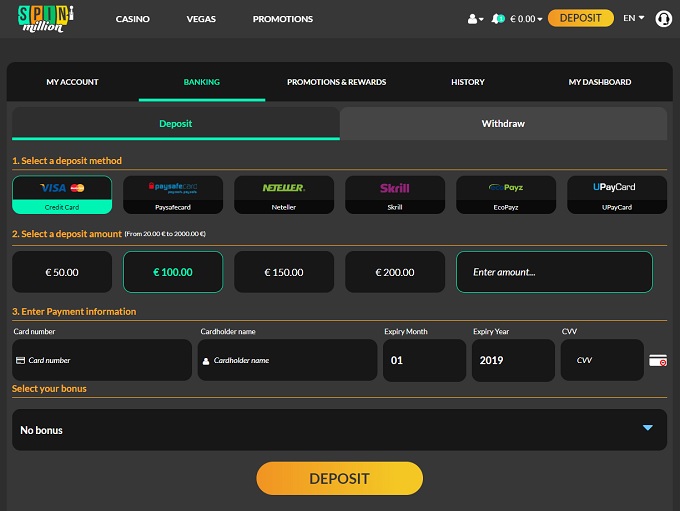Select Skrill deposit method
Image resolution: width=680 pixels, height=511 pixels.
pos(395,194)
